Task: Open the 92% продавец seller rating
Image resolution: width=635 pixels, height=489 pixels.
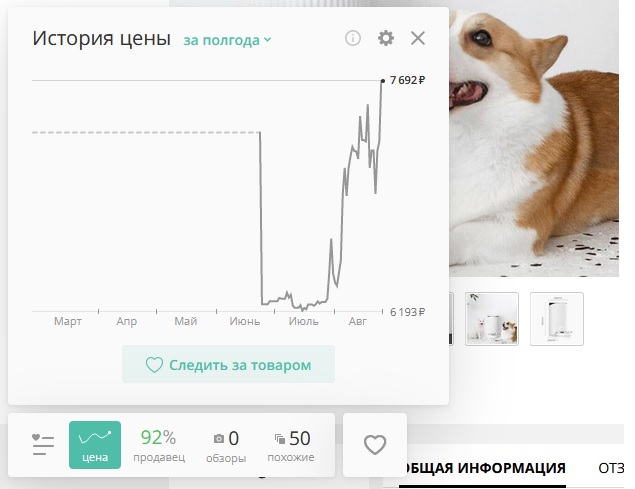Action: point(159,446)
